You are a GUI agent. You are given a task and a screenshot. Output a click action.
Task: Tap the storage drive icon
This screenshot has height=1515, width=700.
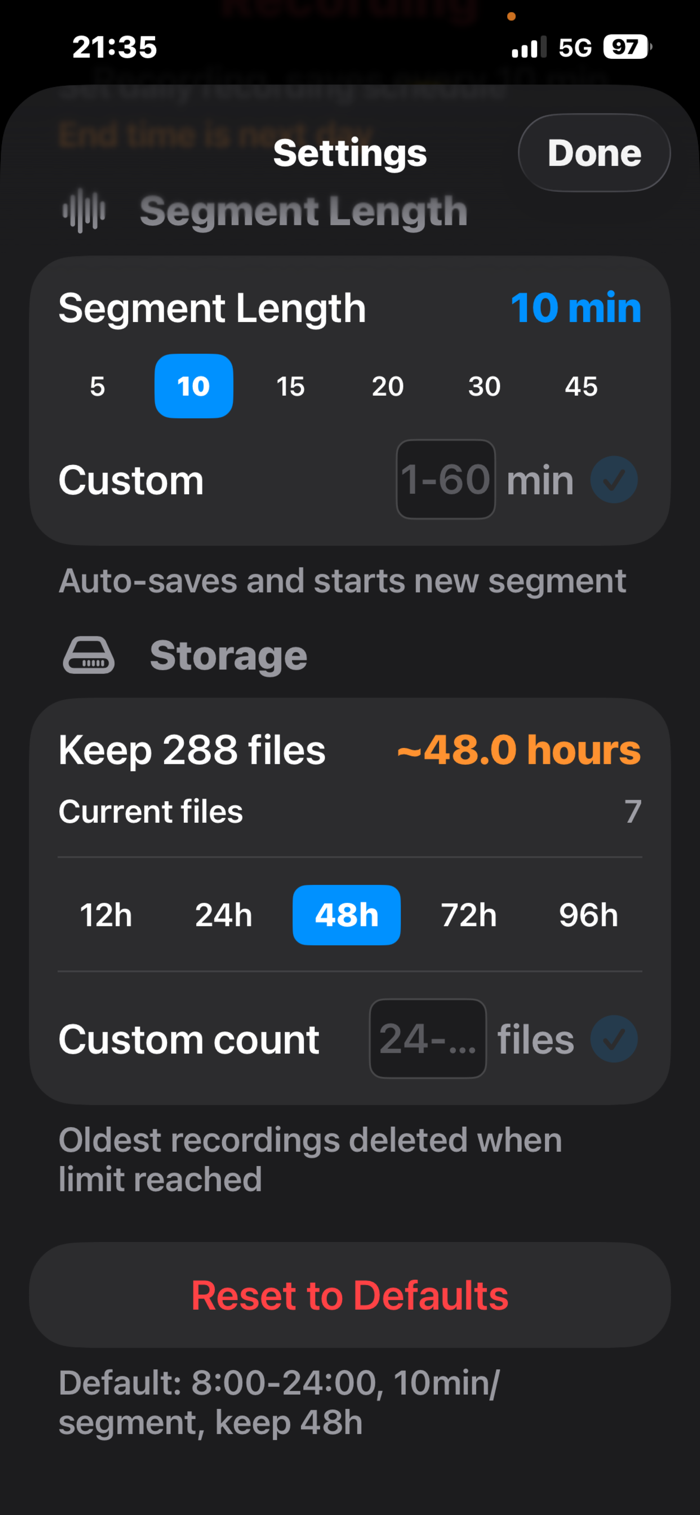click(89, 656)
